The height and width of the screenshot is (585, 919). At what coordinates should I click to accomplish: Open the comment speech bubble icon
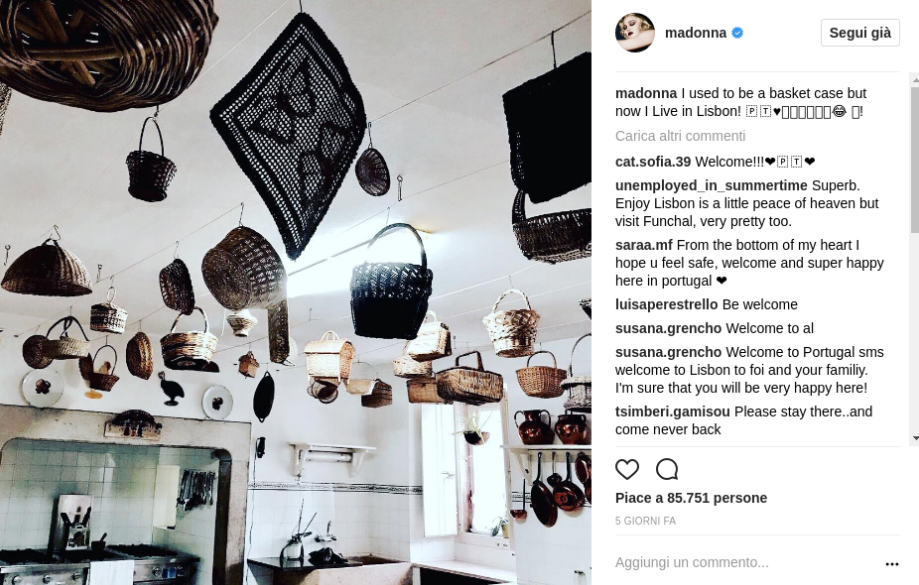click(x=667, y=469)
